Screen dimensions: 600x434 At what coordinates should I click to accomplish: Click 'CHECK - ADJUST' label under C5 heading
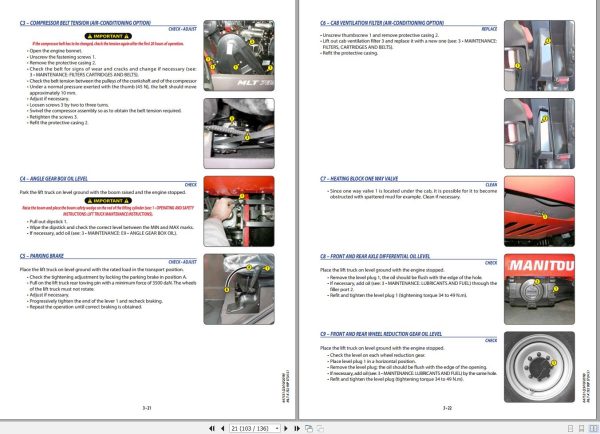click(183, 262)
